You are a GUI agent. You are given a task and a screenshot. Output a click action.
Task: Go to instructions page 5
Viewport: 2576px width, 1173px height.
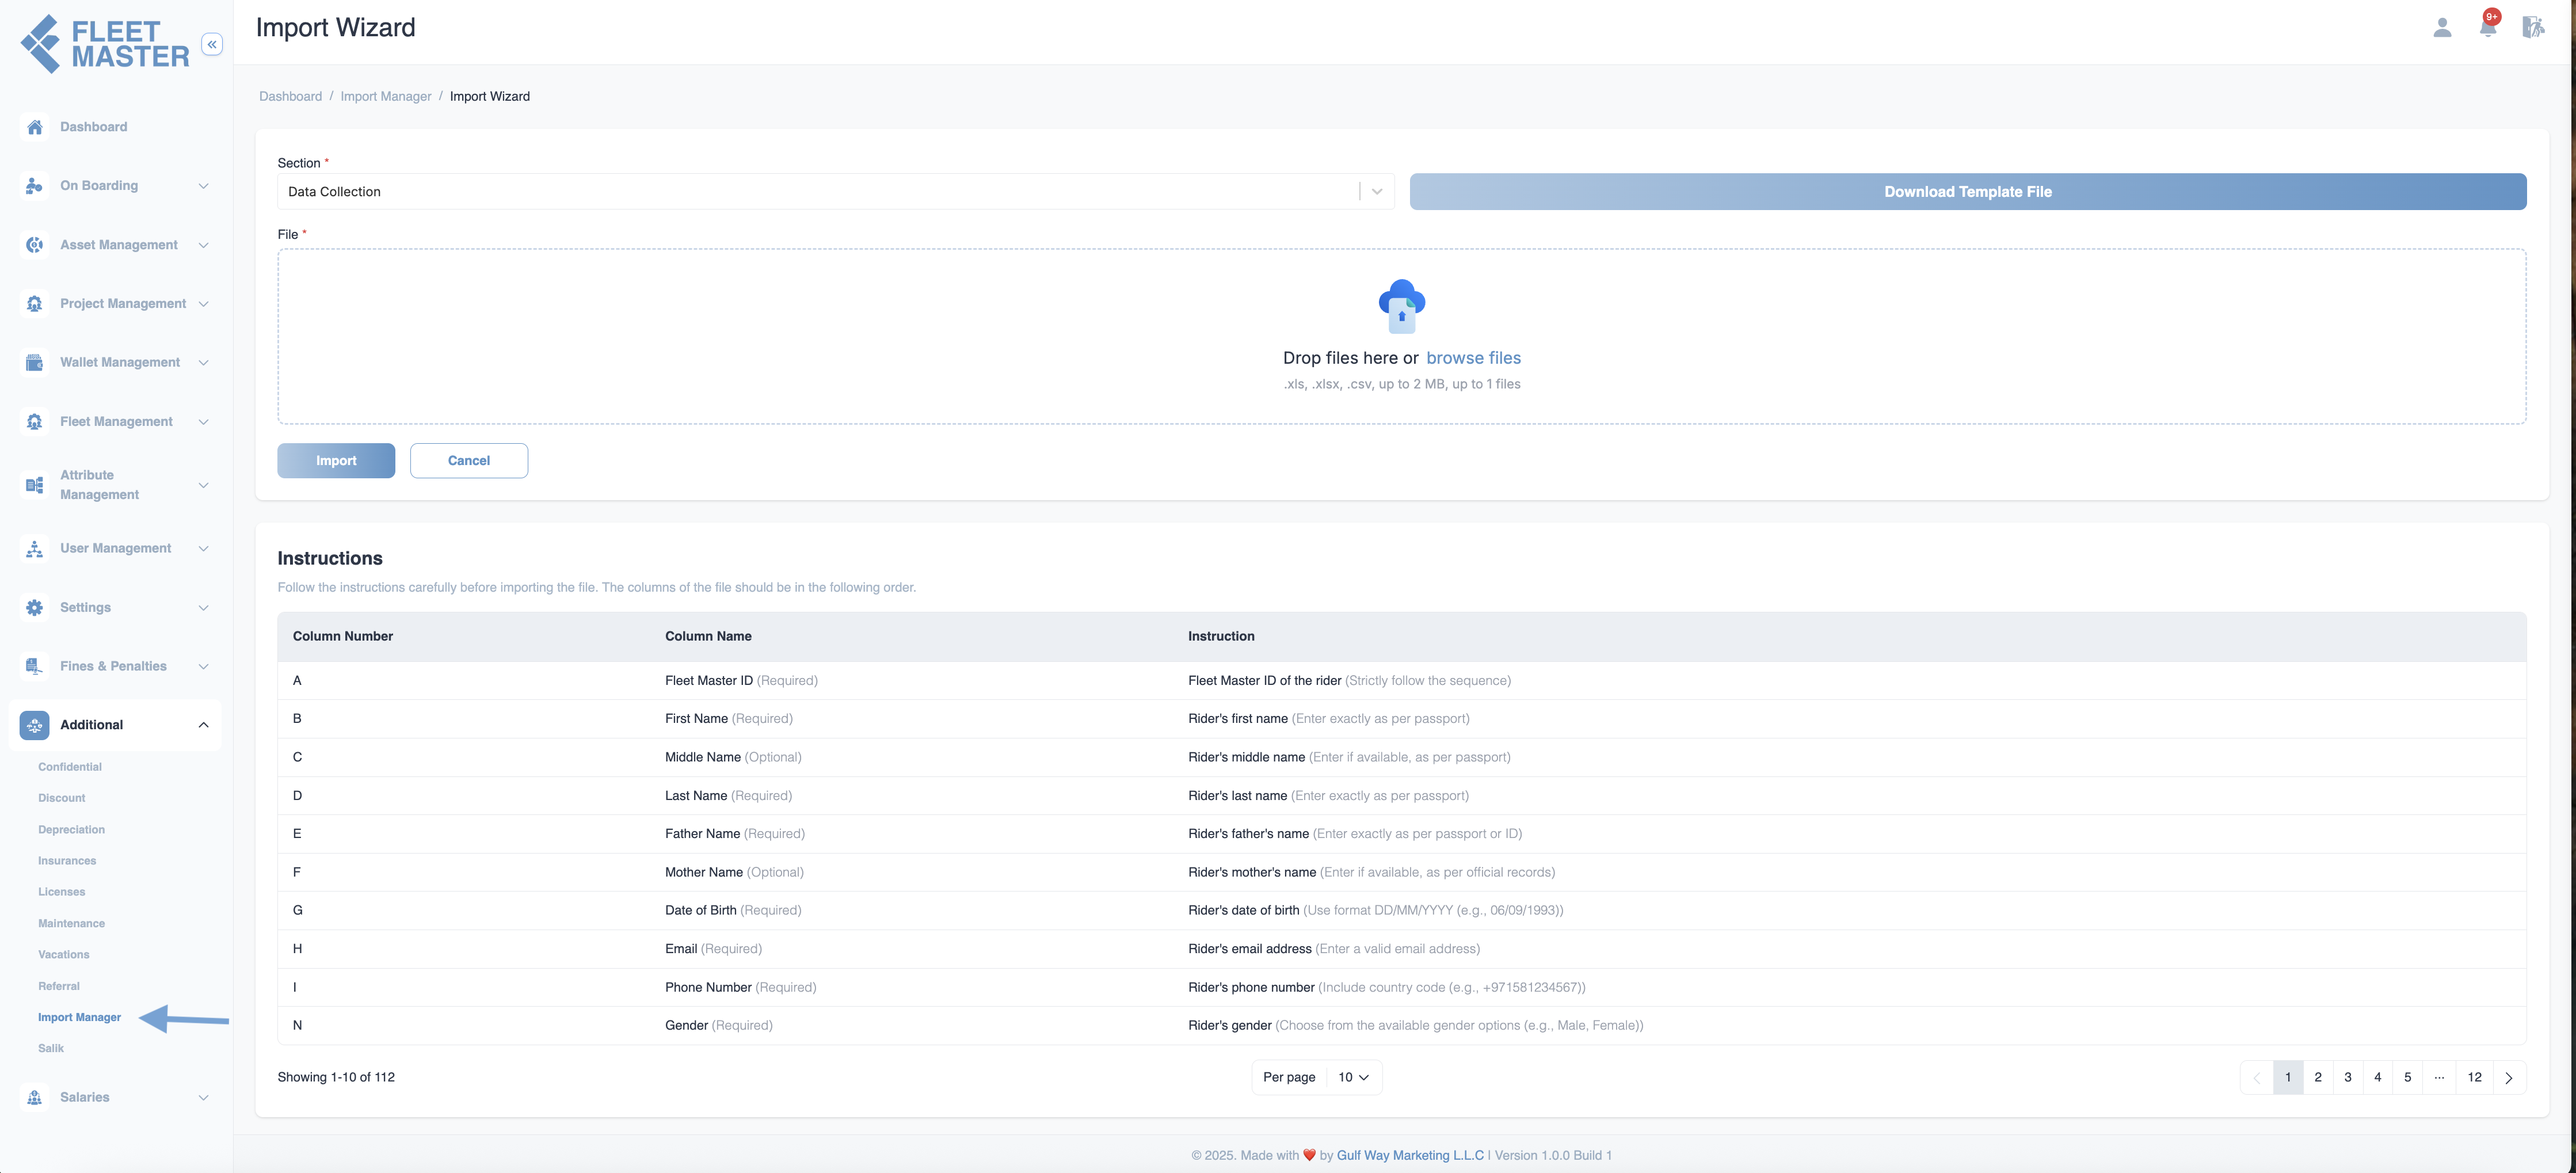point(2408,1077)
